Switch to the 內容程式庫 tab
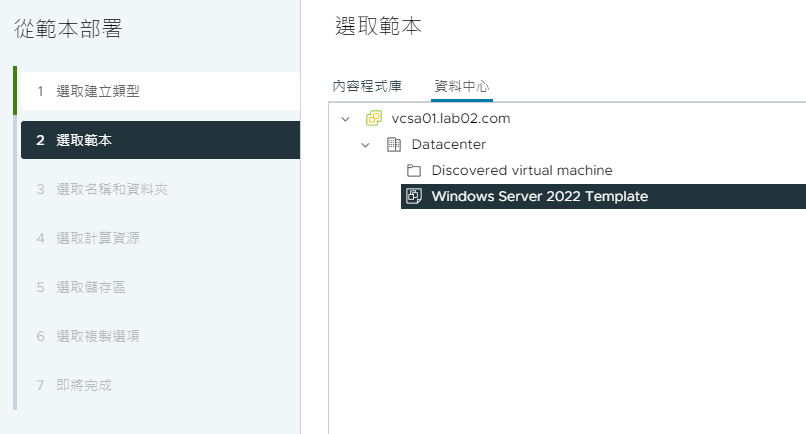Image resolution: width=806 pixels, height=434 pixels. (x=367, y=86)
